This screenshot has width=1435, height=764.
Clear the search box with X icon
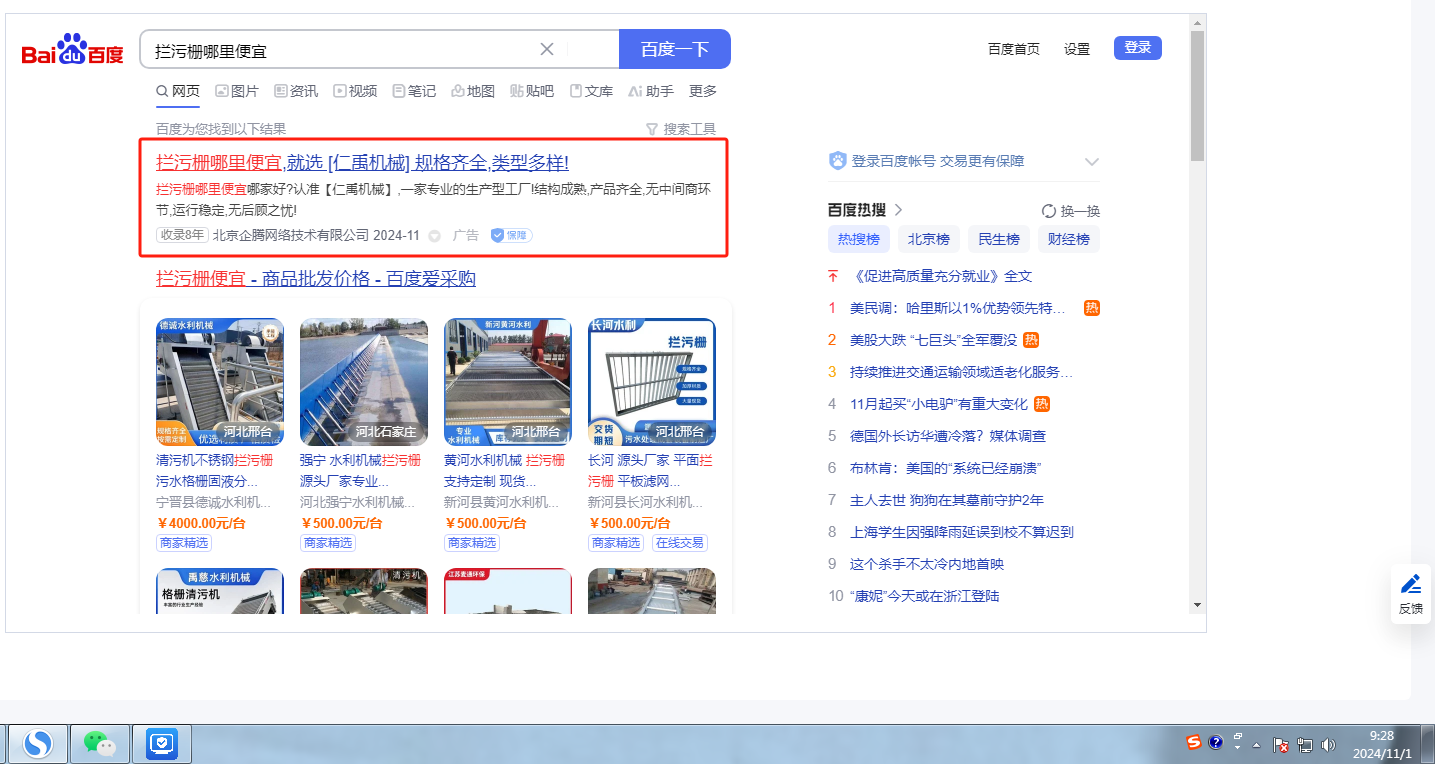click(547, 49)
